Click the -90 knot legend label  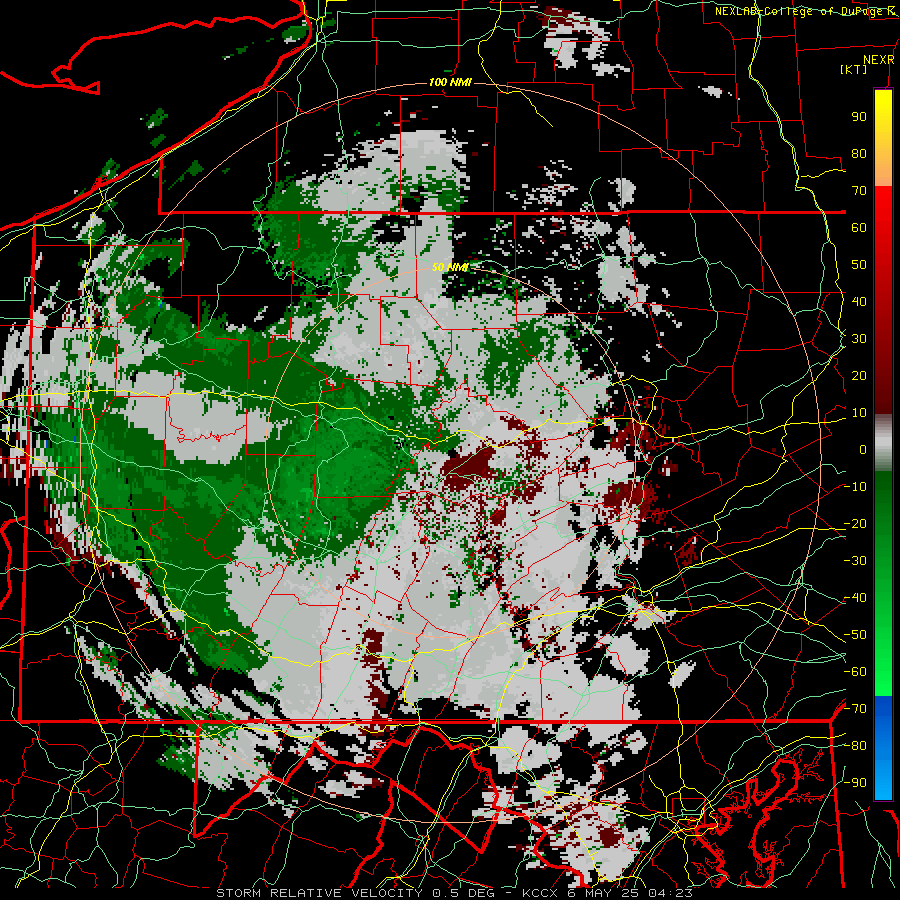[855, 782]
